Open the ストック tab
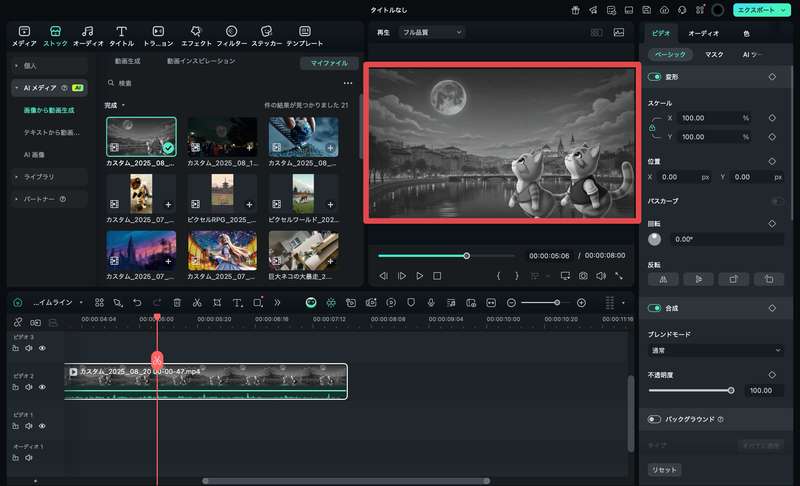This screenshot has height=486, width=800. [55, 36]
